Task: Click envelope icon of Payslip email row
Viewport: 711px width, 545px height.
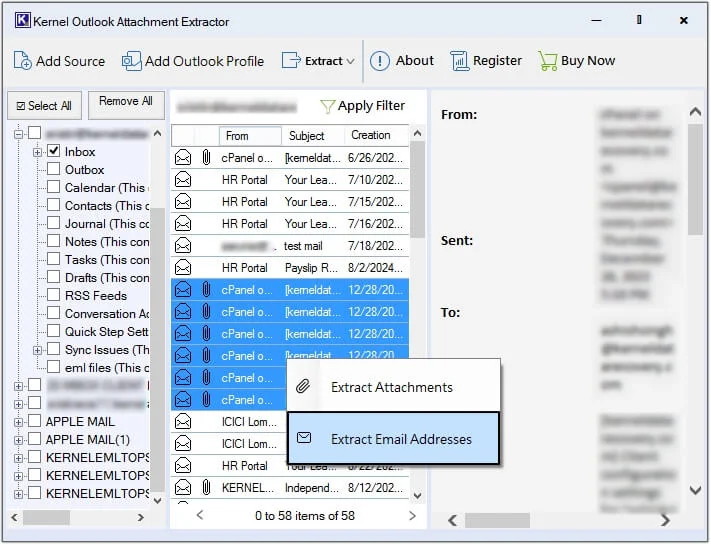Action: (x=183, y=268)
